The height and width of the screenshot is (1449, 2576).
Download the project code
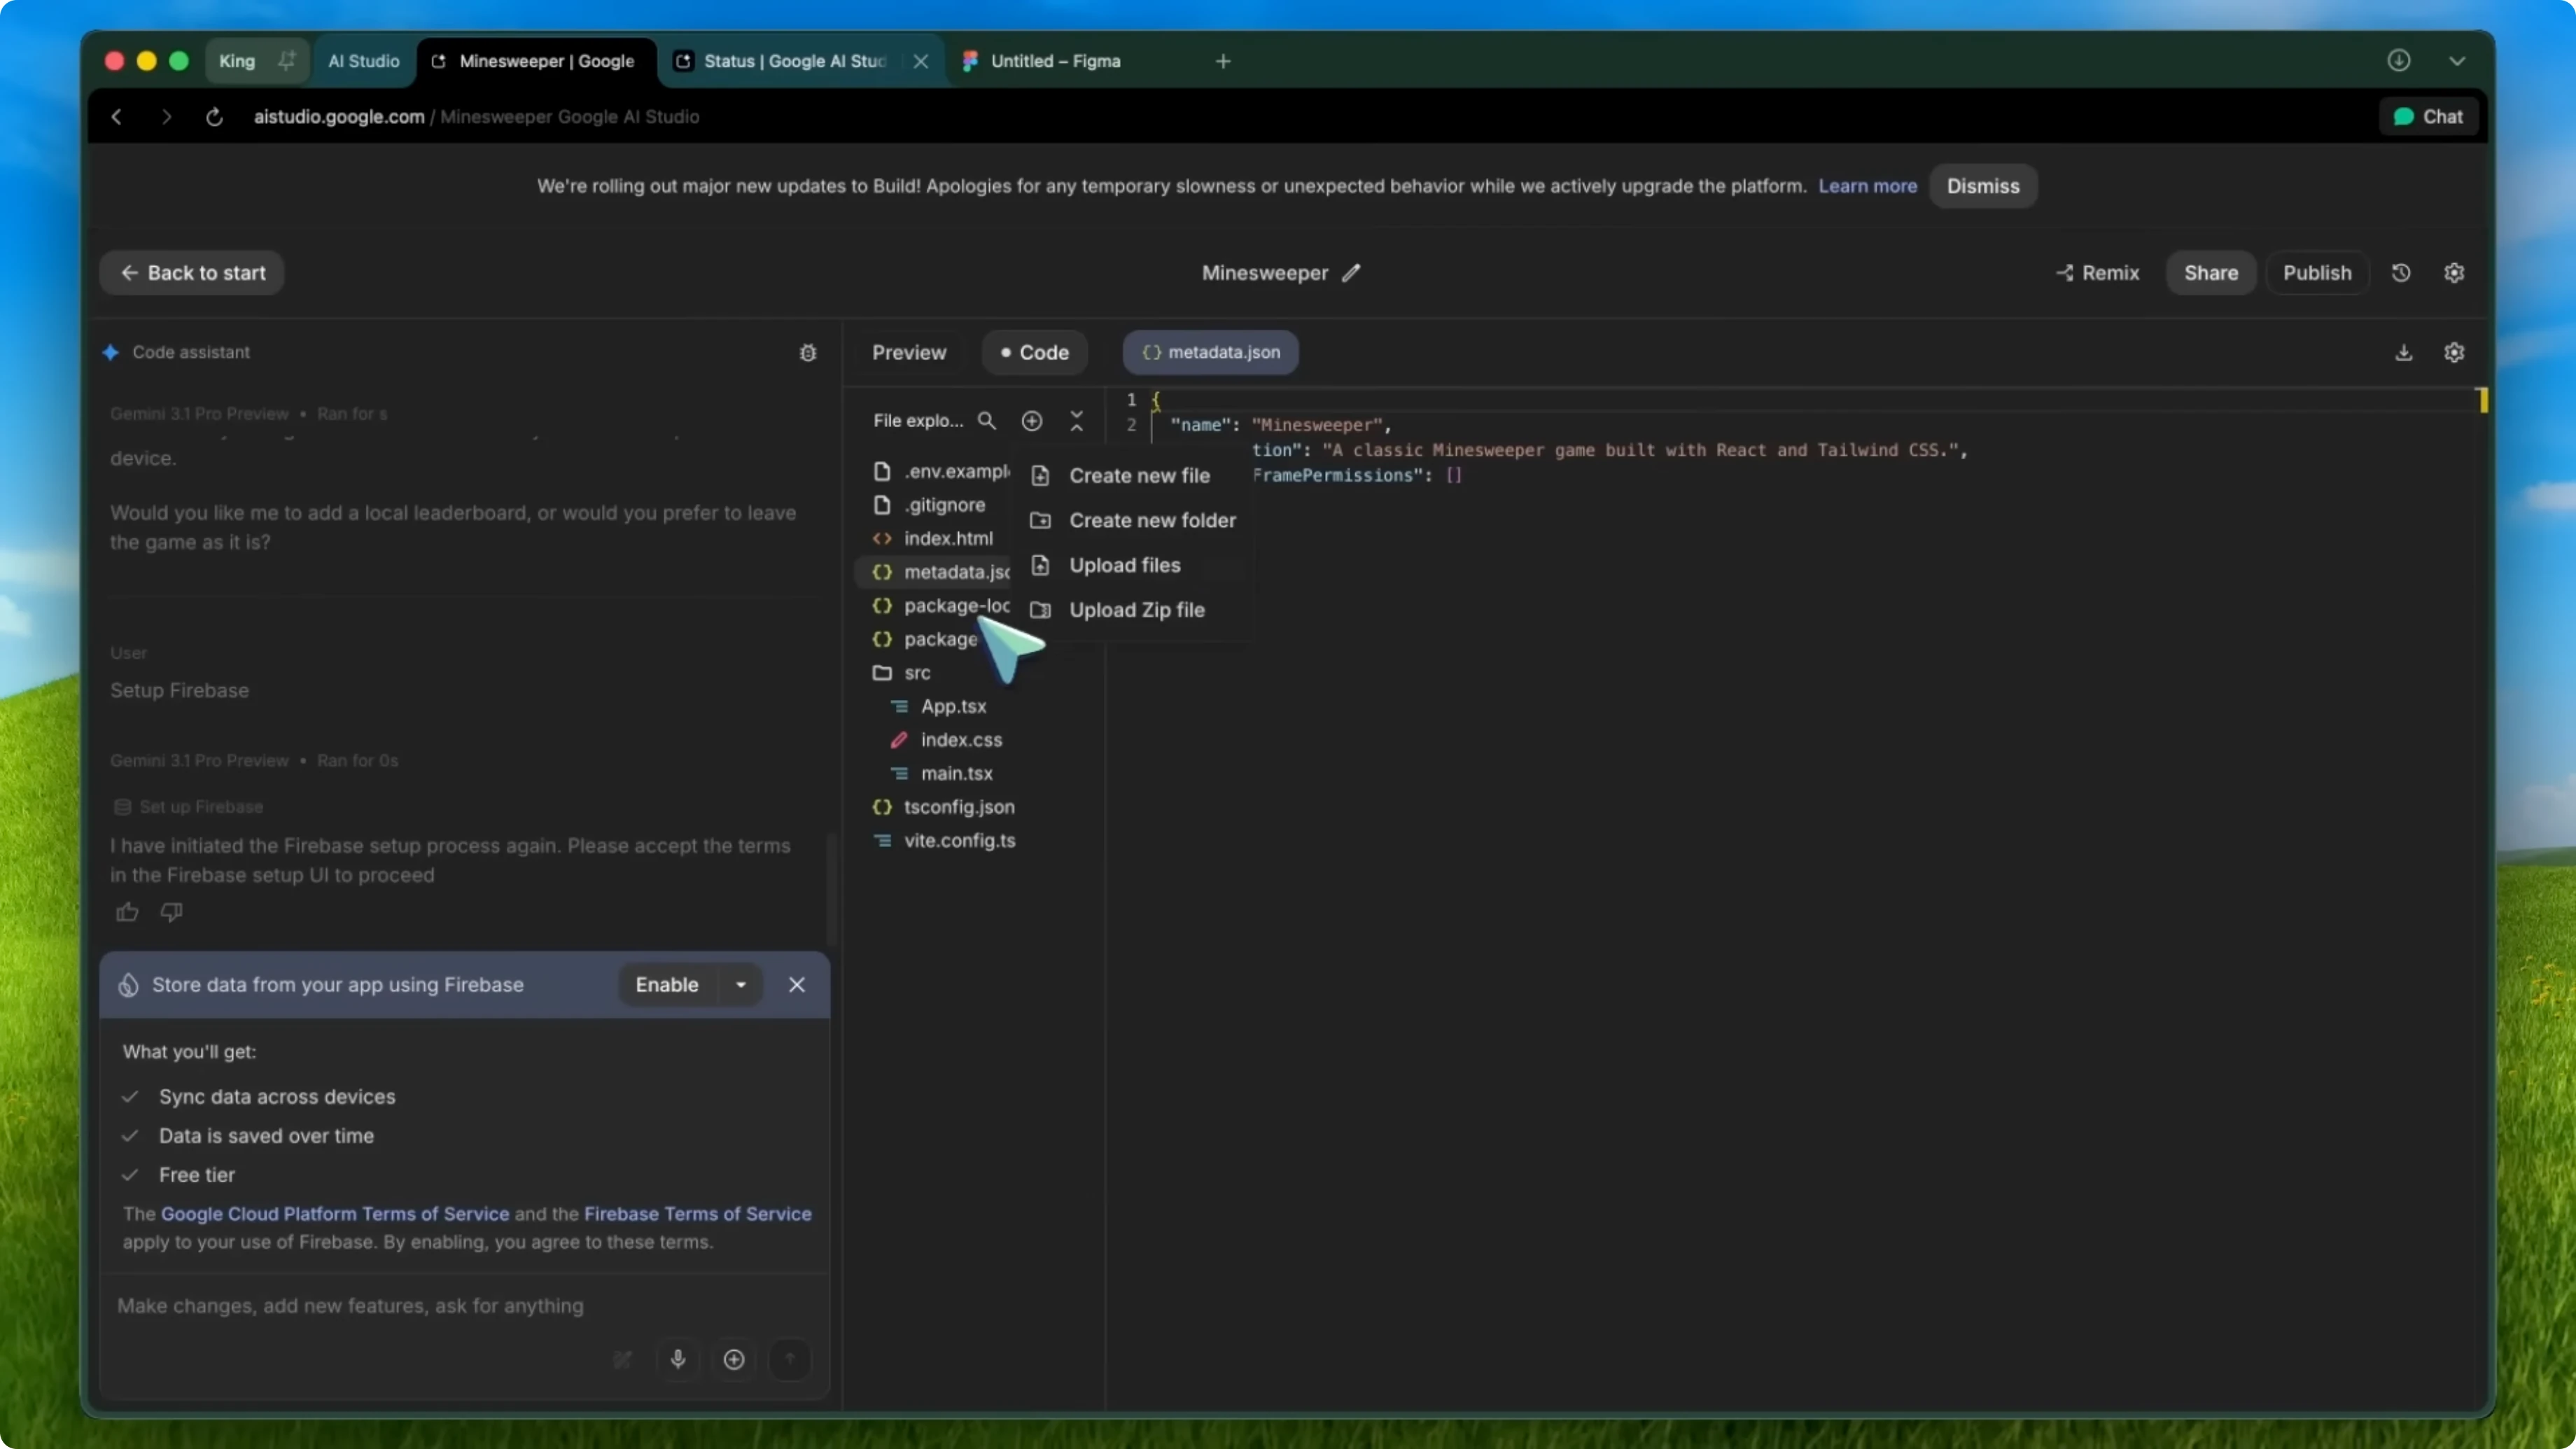[x=2403, y=352]
